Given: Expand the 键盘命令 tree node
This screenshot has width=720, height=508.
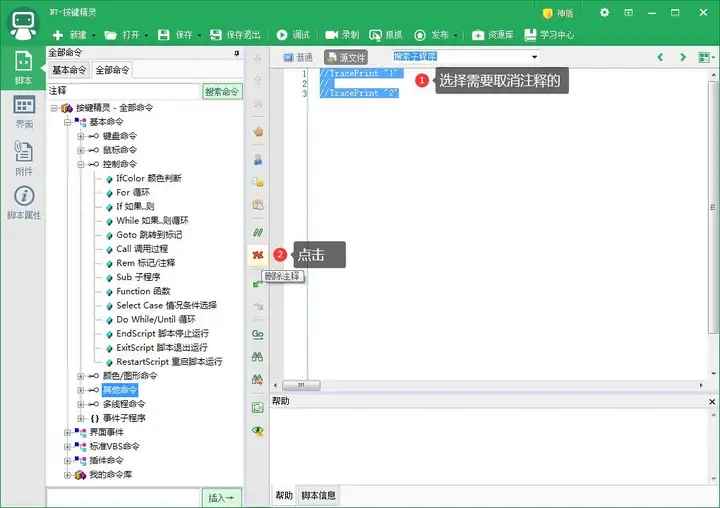Looking at the screenshot, I should click(81, 136).
